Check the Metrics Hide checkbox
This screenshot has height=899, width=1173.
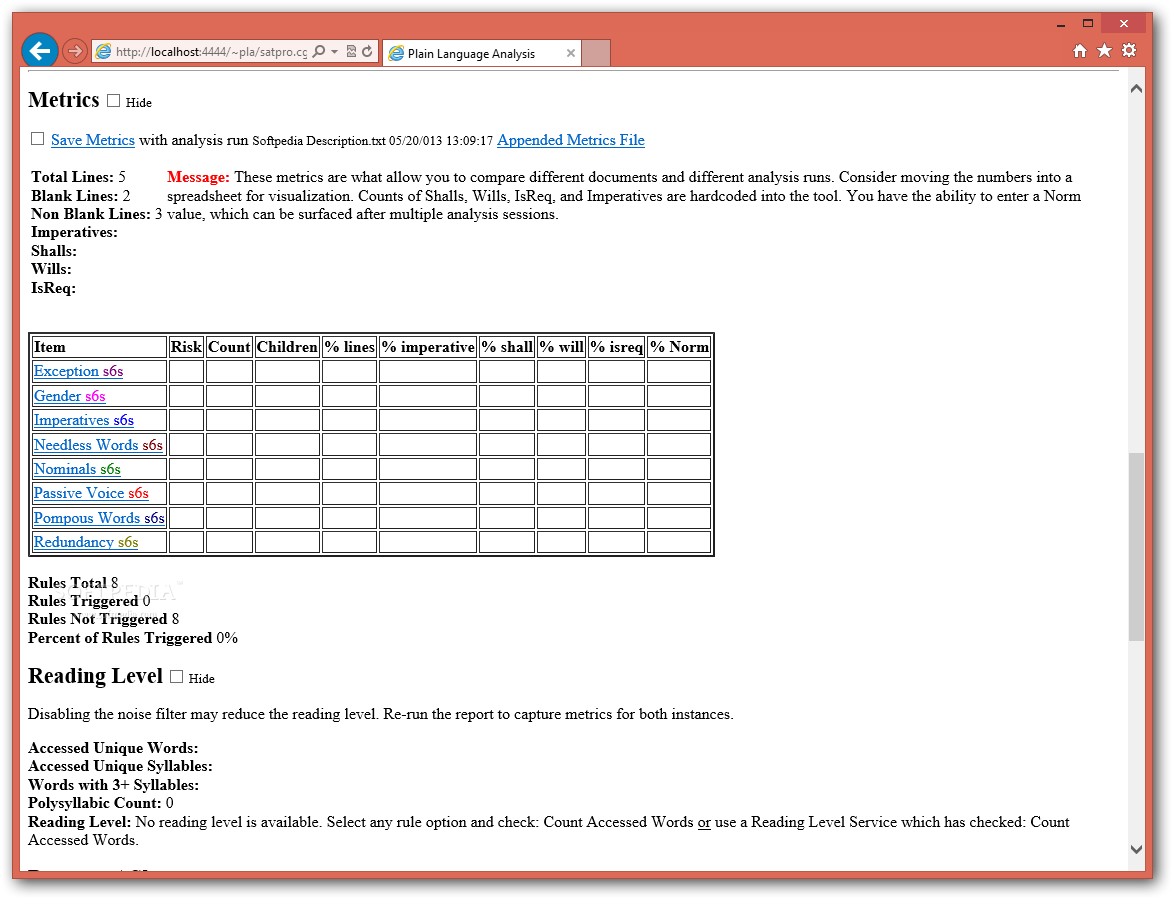coord(114,100)
